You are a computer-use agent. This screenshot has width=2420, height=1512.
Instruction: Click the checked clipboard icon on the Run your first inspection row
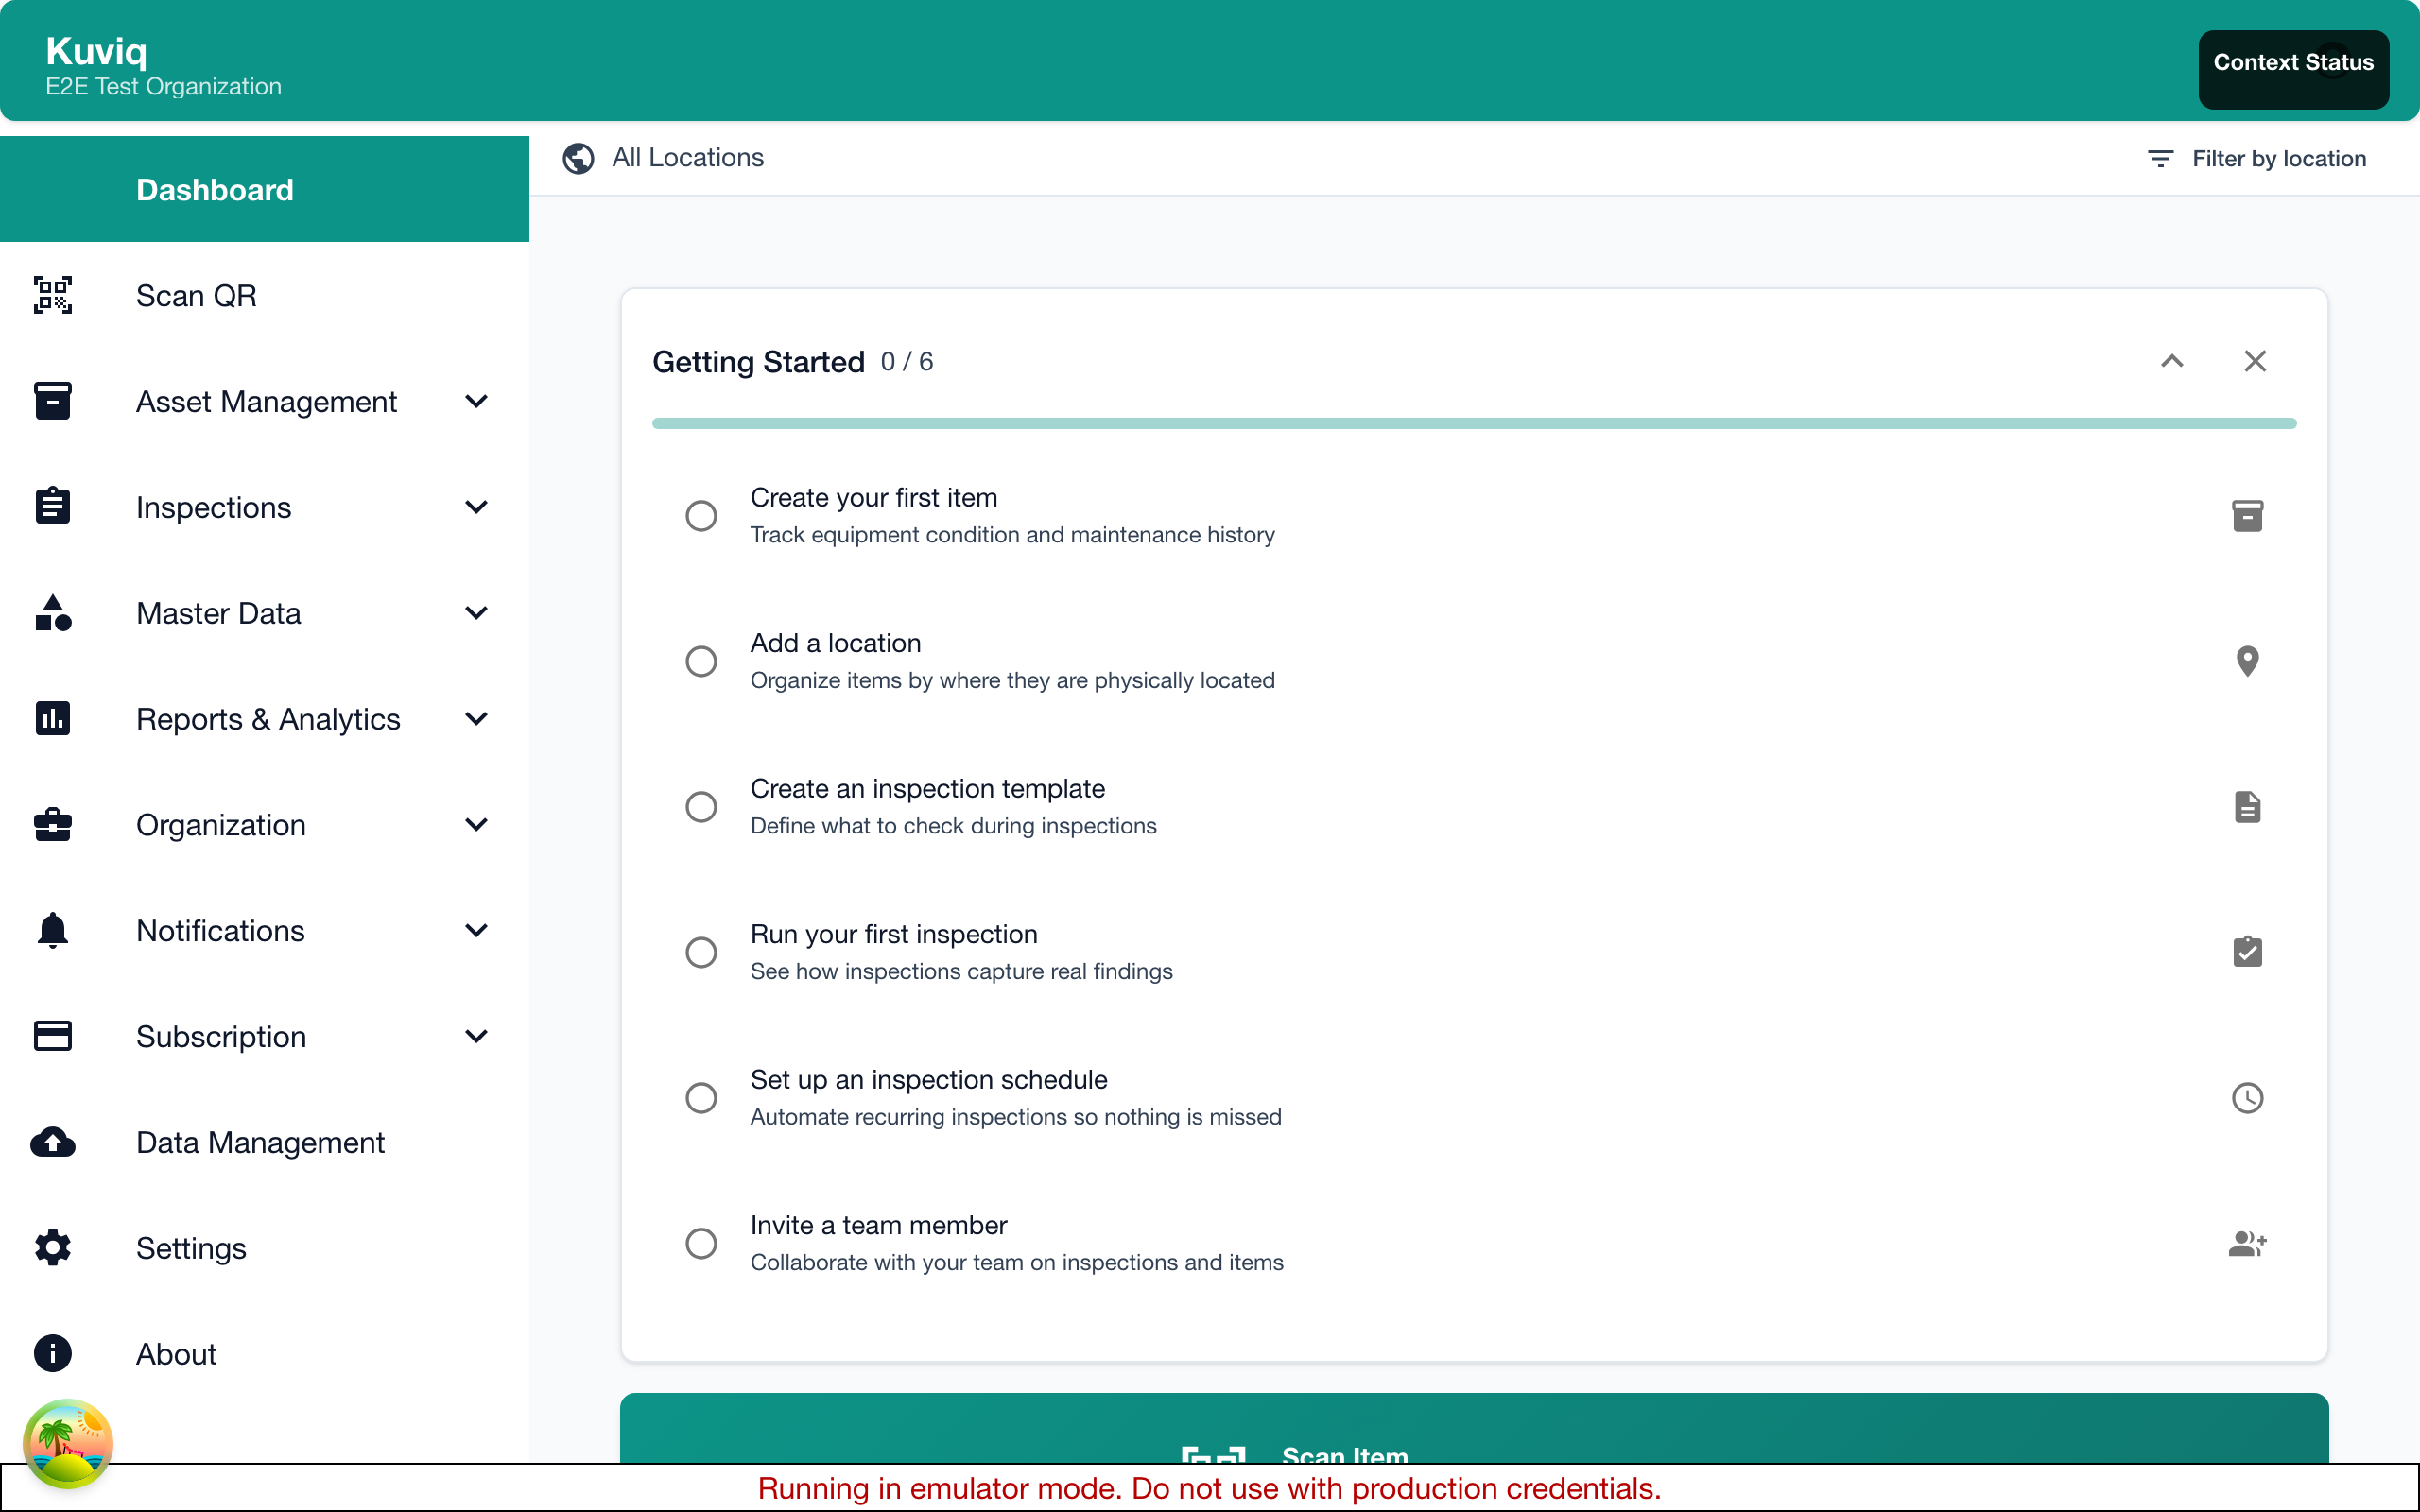click(x=2247, y=952)
